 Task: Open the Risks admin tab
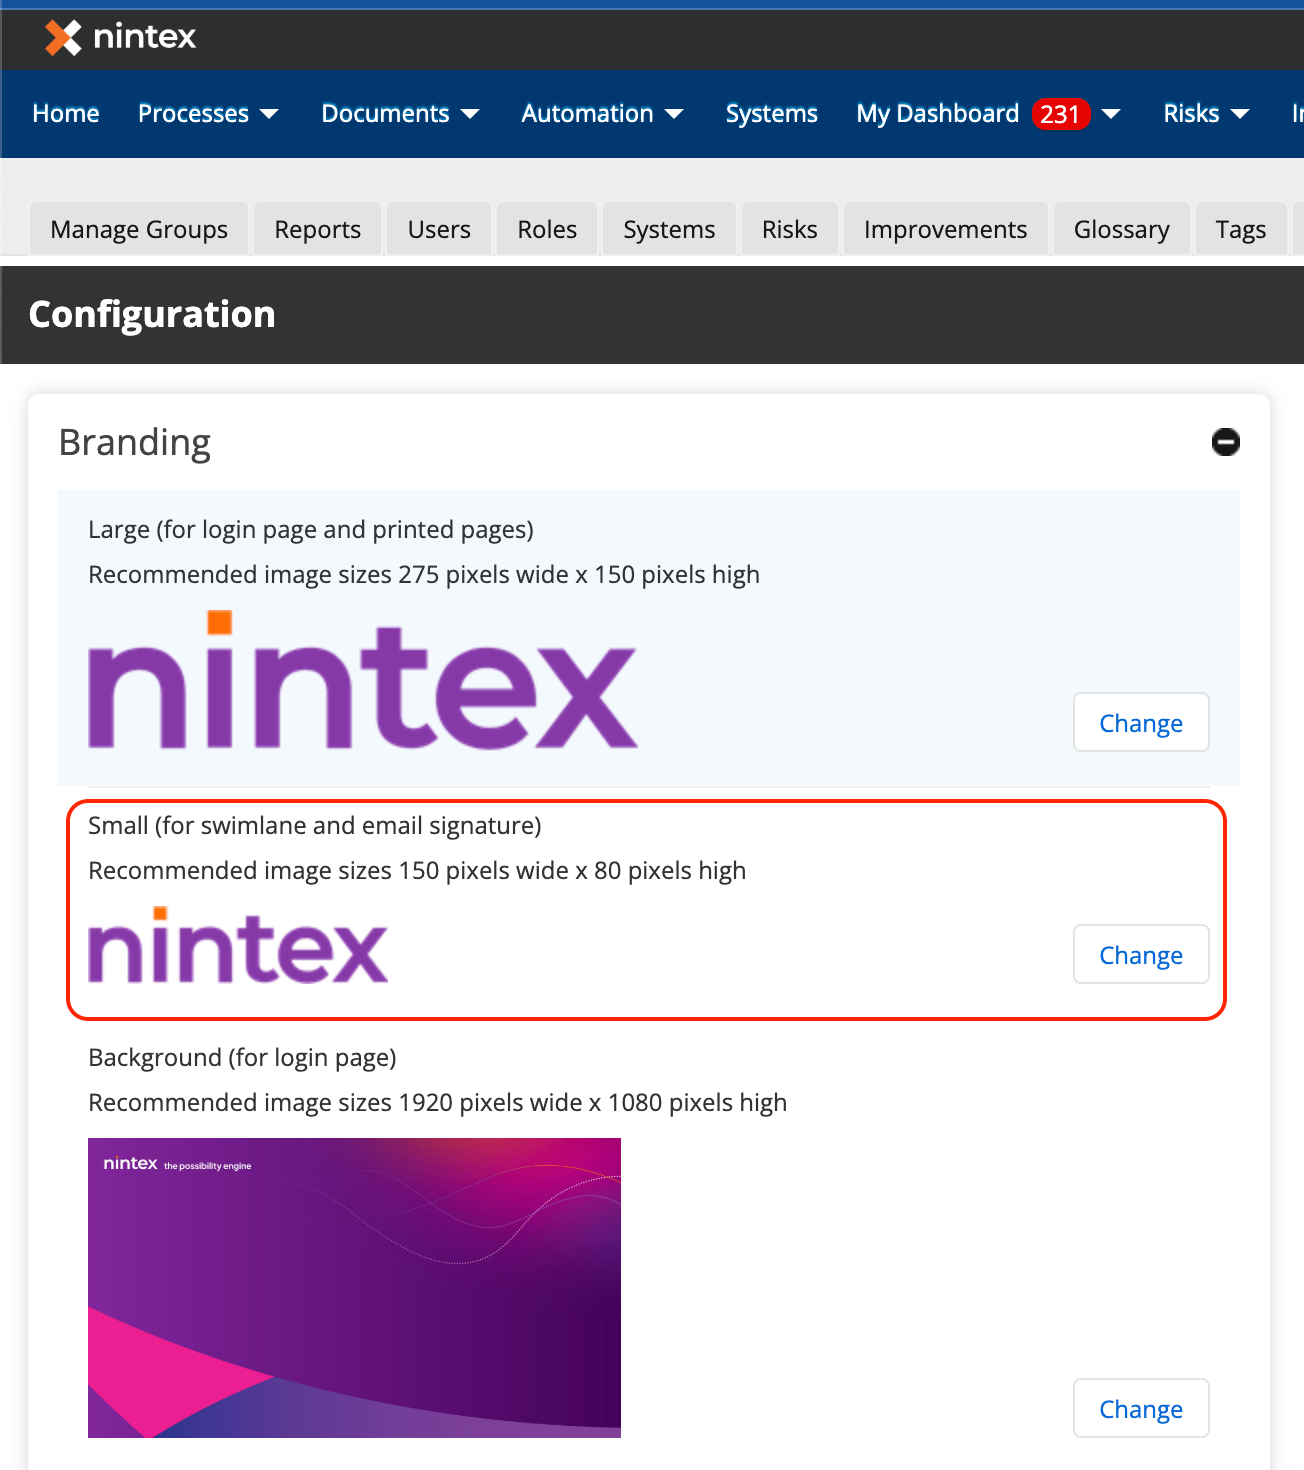790,229
